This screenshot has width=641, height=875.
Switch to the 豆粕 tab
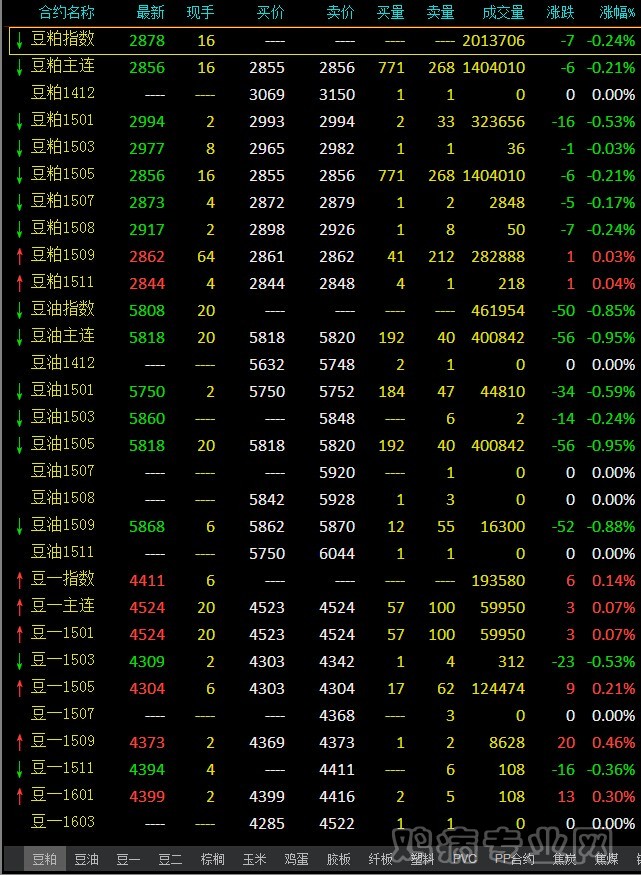point(45,859)
